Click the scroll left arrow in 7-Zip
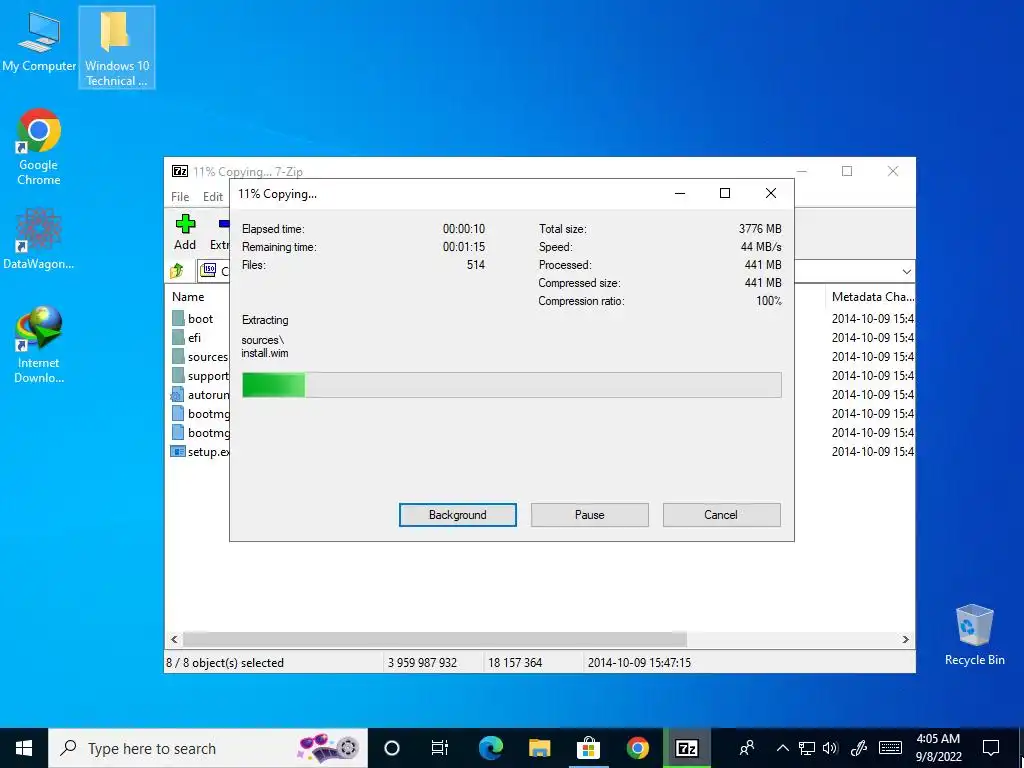This screenshot has height=768, width=1024. [174, 639]
